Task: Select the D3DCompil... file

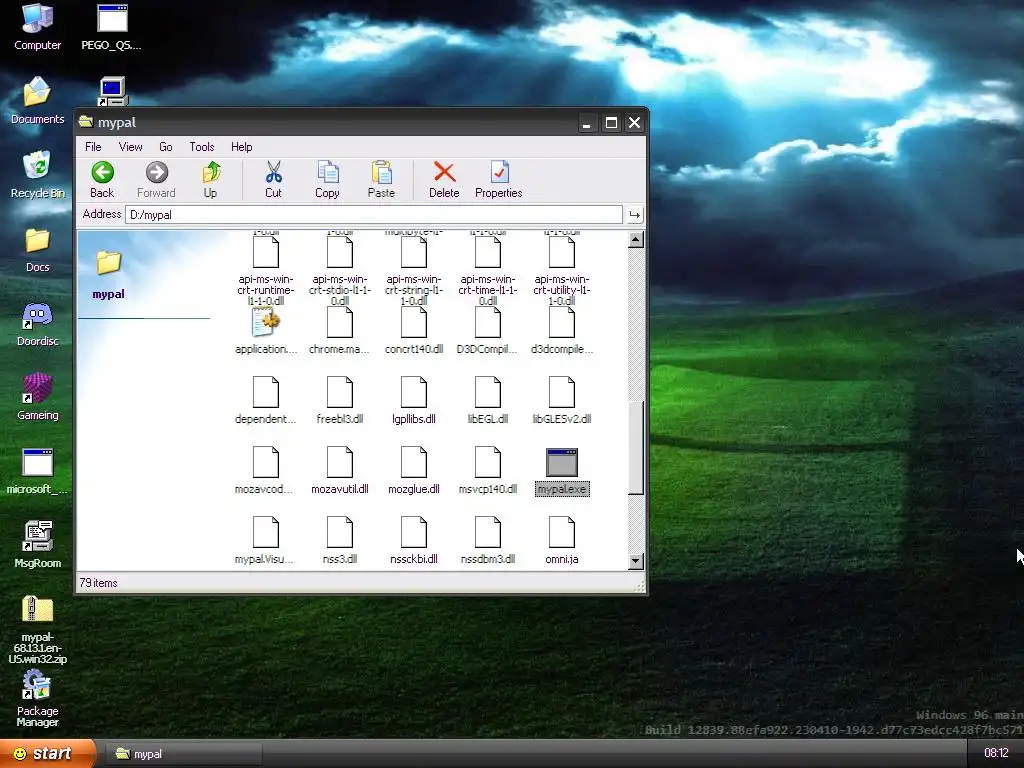Action: coord(488,331)
